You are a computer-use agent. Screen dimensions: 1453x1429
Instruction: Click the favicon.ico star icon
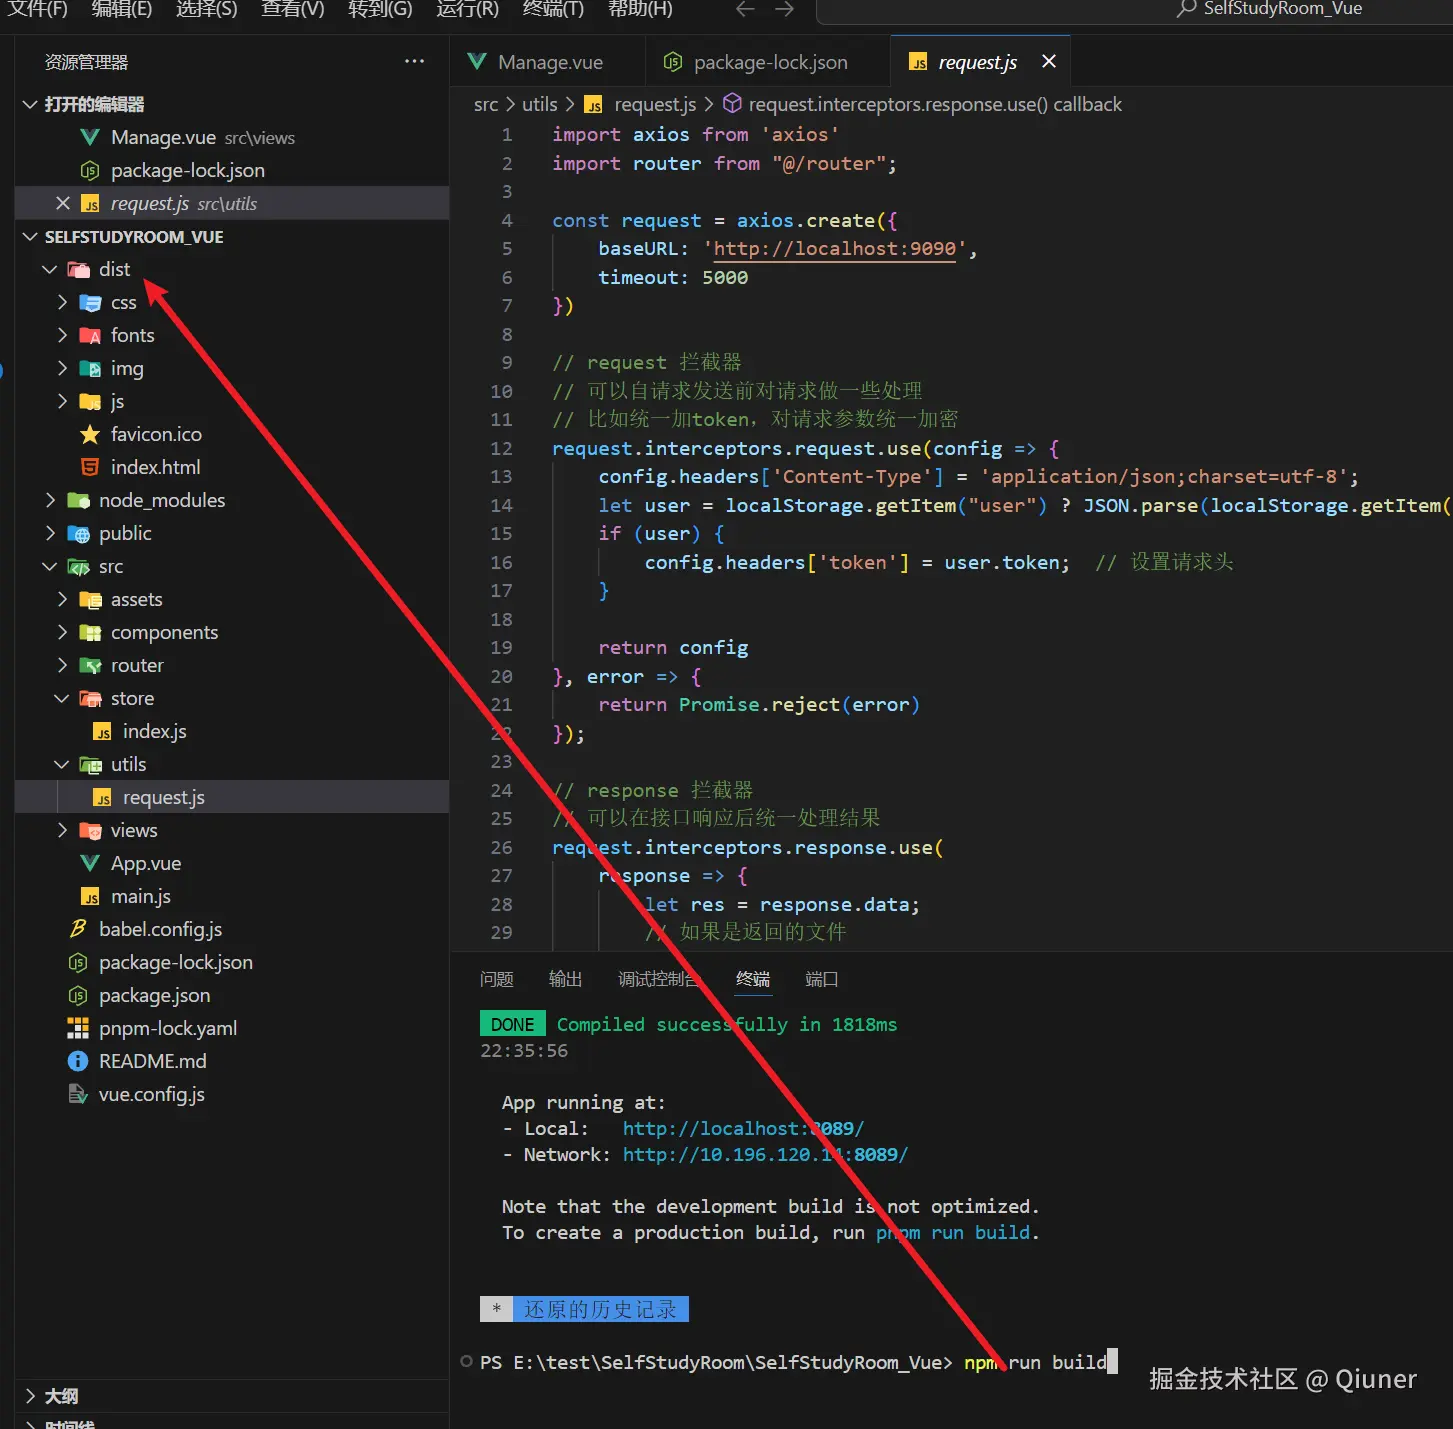(x=90, y=434)
